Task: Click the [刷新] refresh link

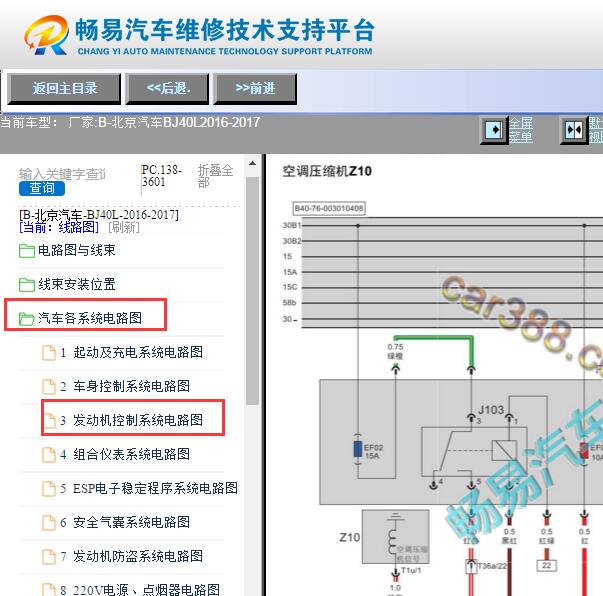Action: pos(123,228)
